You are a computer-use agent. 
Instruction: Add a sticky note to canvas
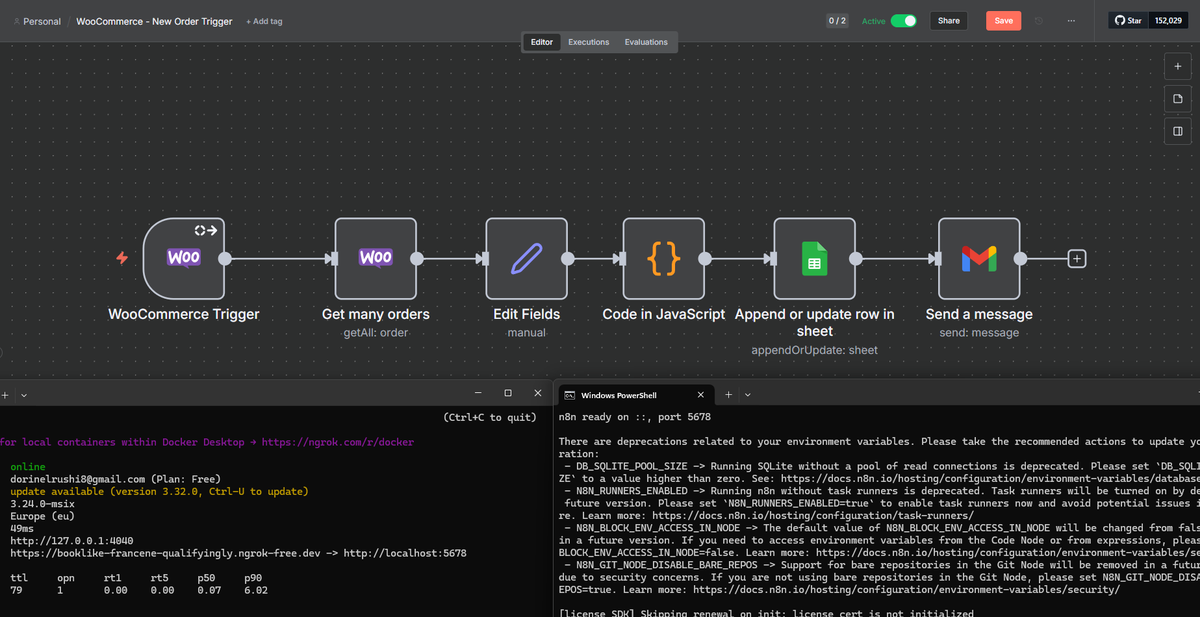point(1178,98)
